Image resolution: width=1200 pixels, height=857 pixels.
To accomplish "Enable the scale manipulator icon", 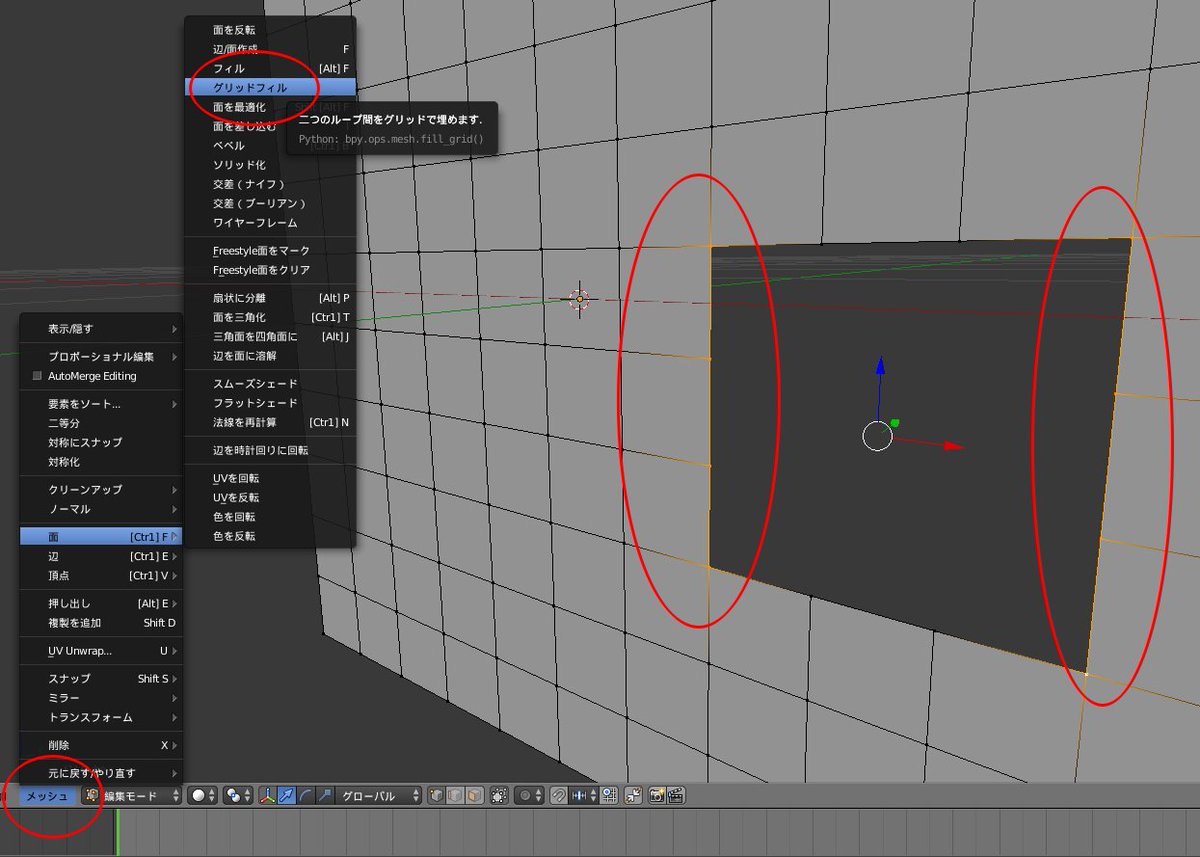I will pyautogui.click(x=324, y=796).
